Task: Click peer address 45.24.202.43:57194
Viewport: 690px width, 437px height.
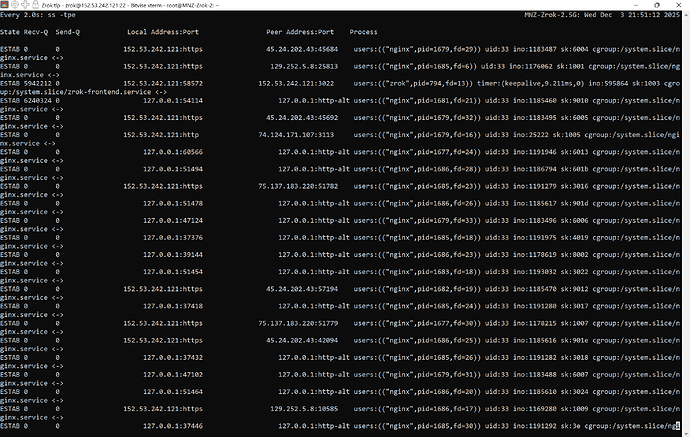Action: pyautogui.click(x=302, y=290)
